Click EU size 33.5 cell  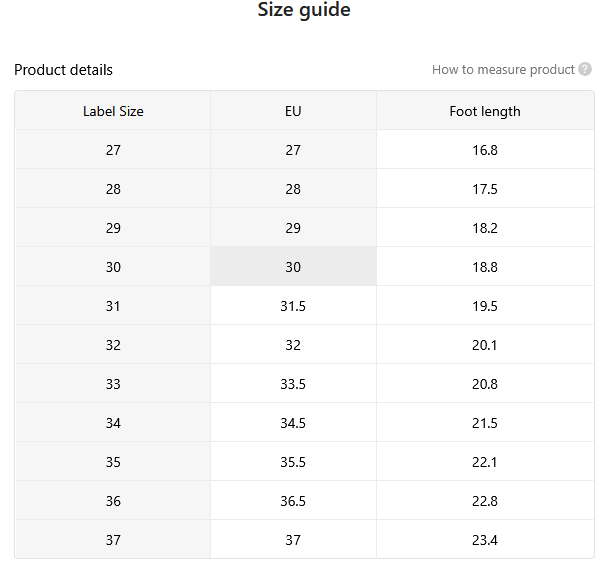pos(293,384)
